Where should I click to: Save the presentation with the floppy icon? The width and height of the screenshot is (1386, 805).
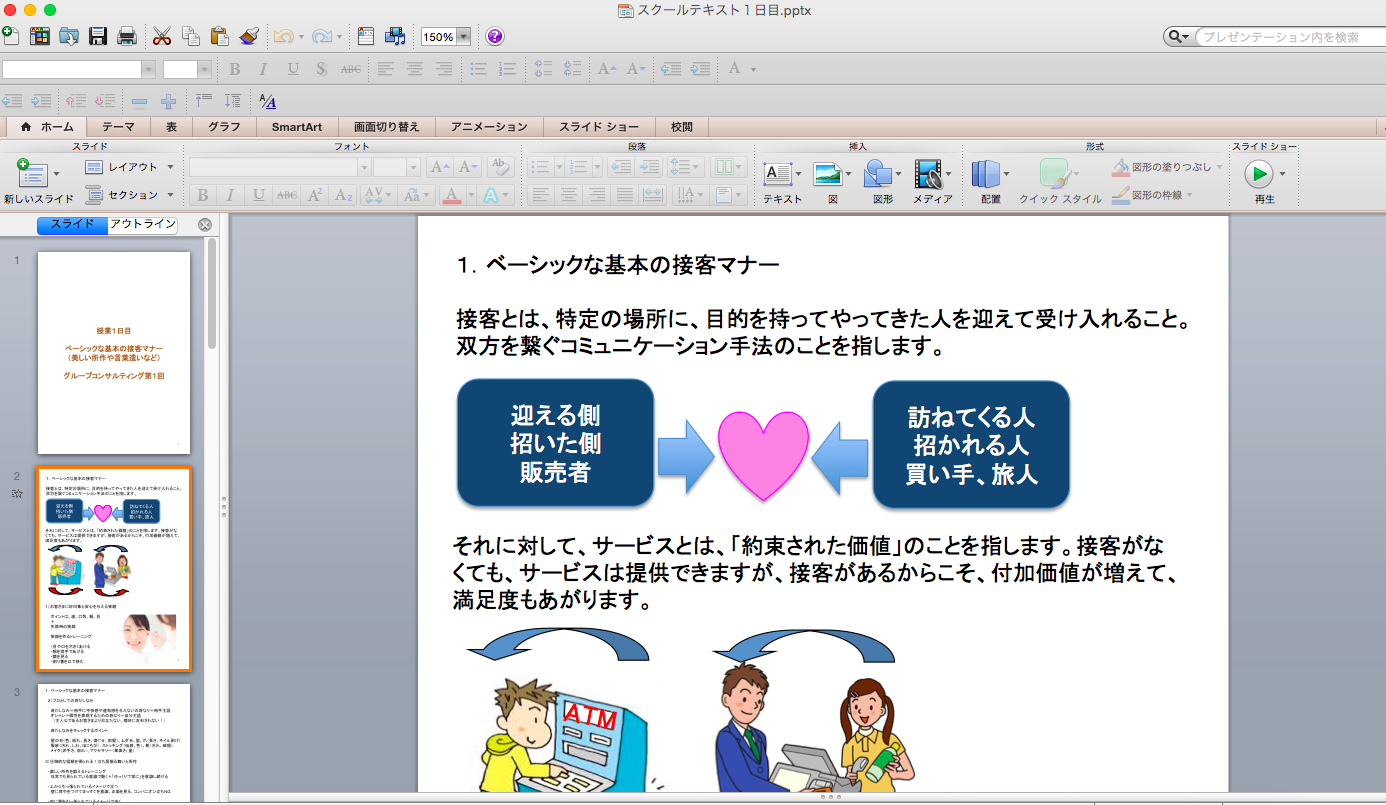pyautogui.click(x=98, y=37)
